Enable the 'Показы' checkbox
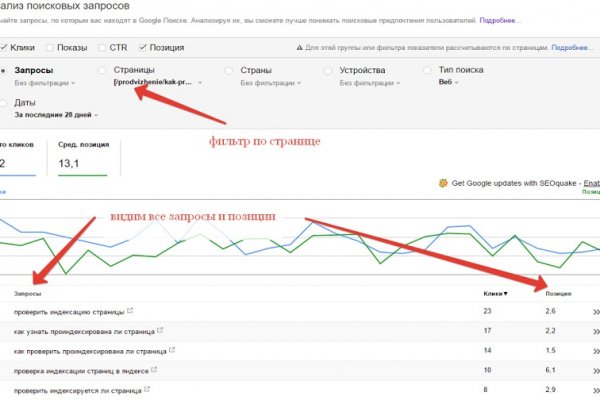The image size is (600, 400). (x=51, y=47)
